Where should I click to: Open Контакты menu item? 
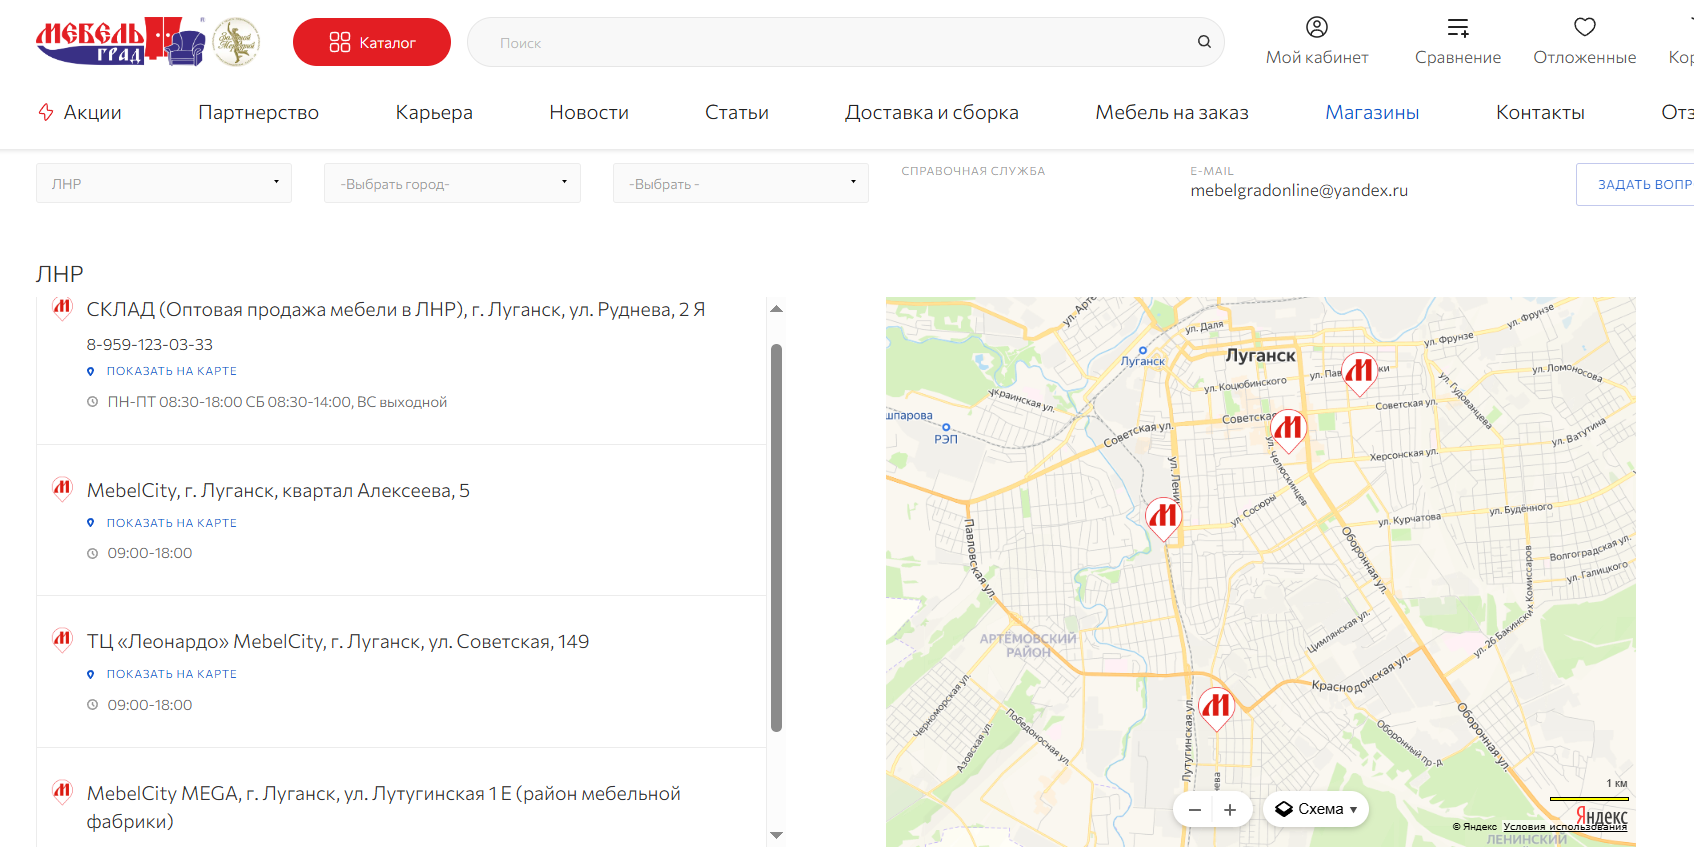(x=1540, y=112)
